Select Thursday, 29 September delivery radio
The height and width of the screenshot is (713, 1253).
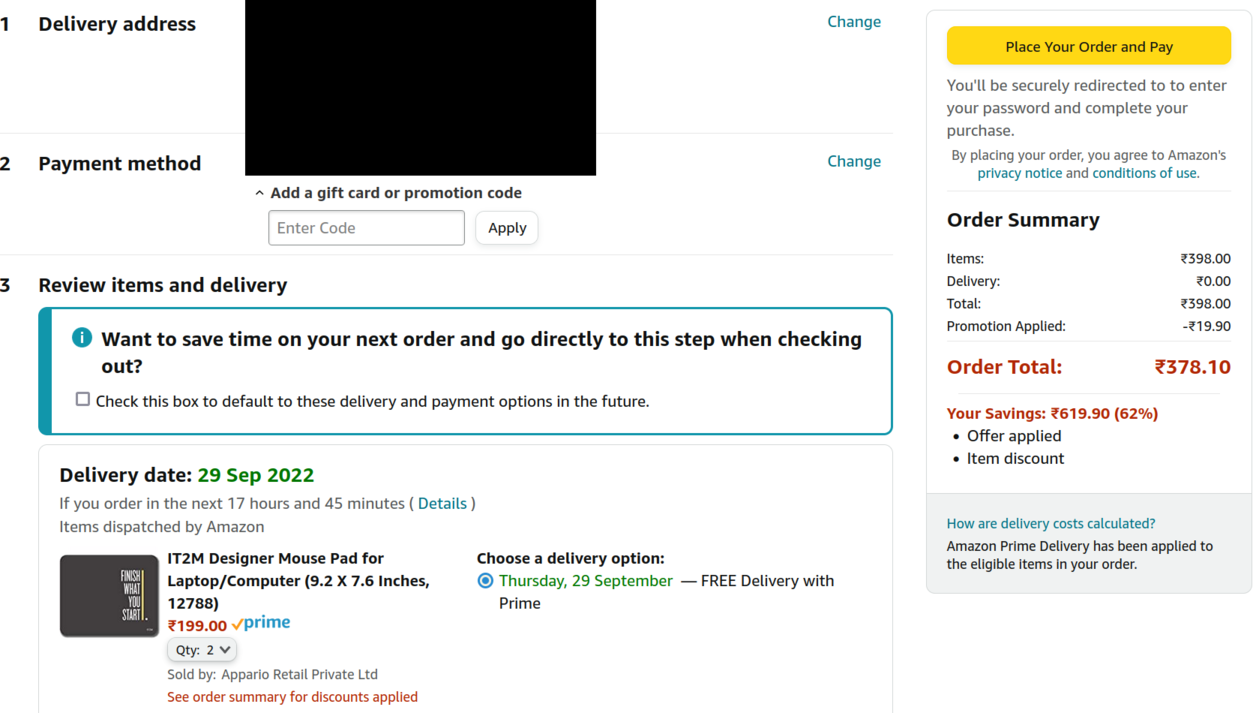pyautogui.click(x=485, y=581)
